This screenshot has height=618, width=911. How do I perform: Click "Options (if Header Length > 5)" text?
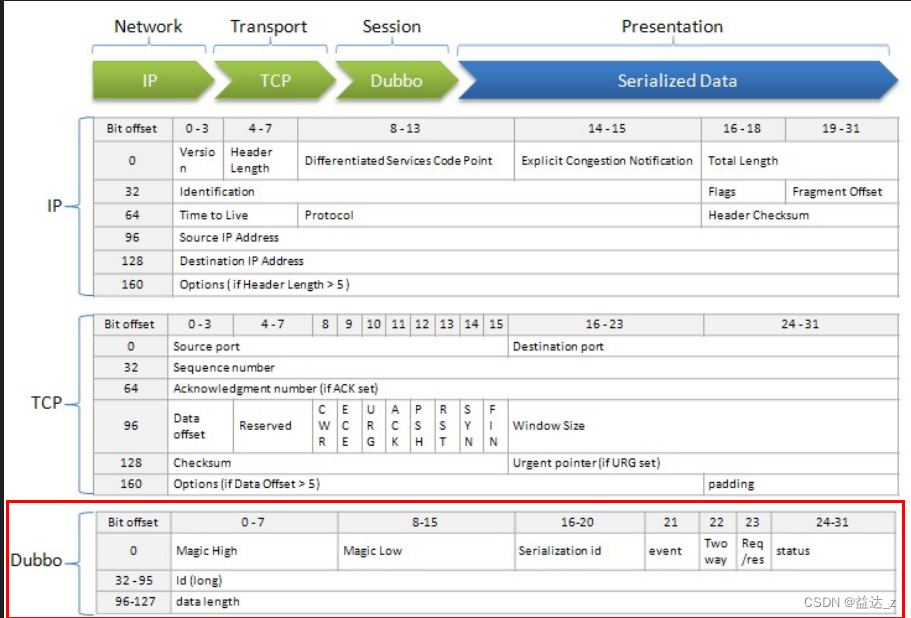point(264,285)
